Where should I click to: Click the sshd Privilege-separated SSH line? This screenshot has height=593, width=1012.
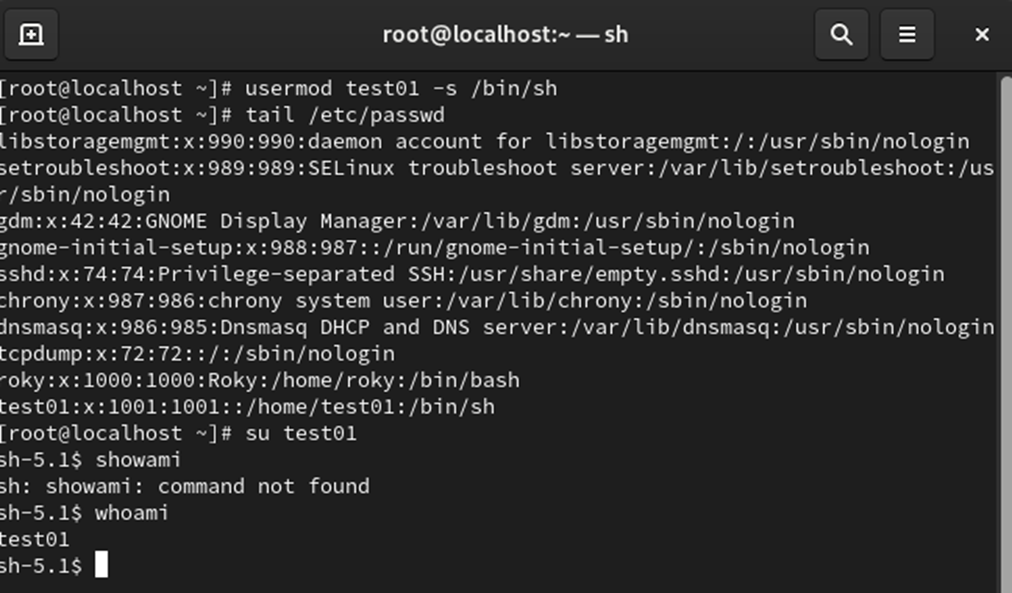pos(470,273)
